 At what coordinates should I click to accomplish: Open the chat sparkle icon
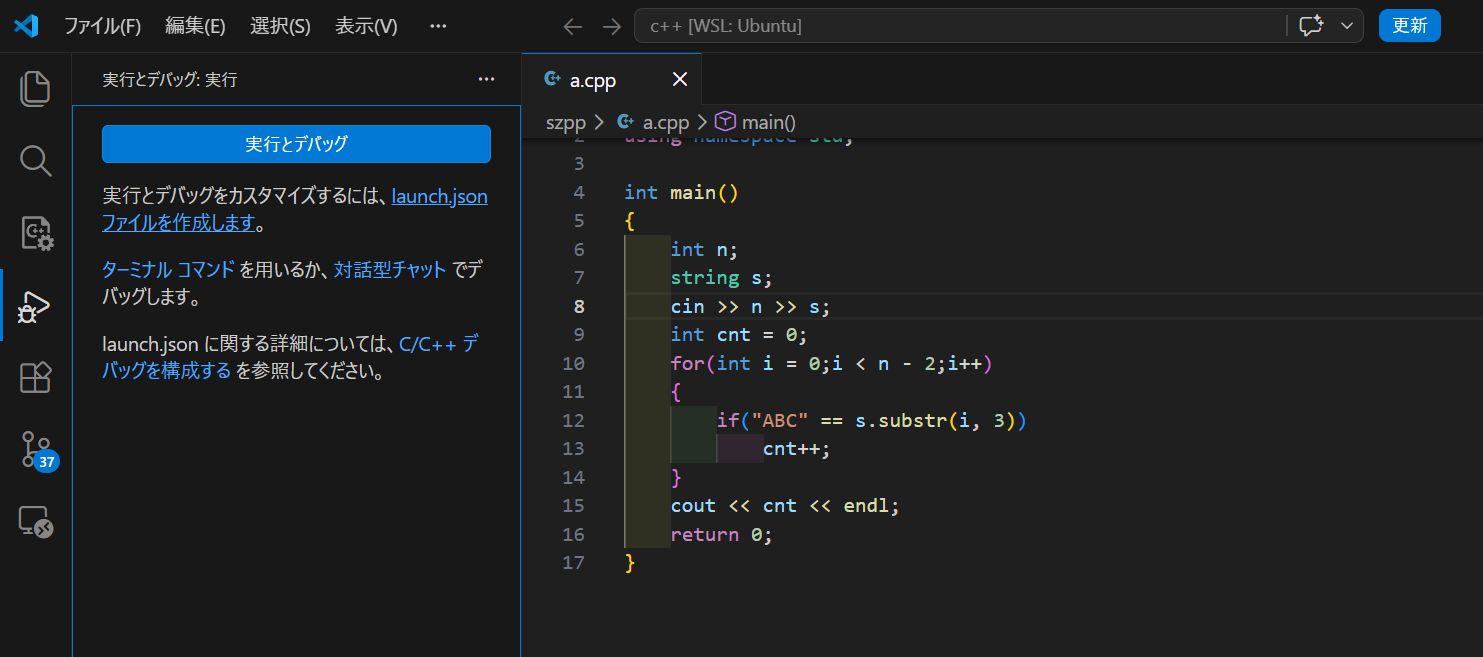click(x=1311, y=26)
